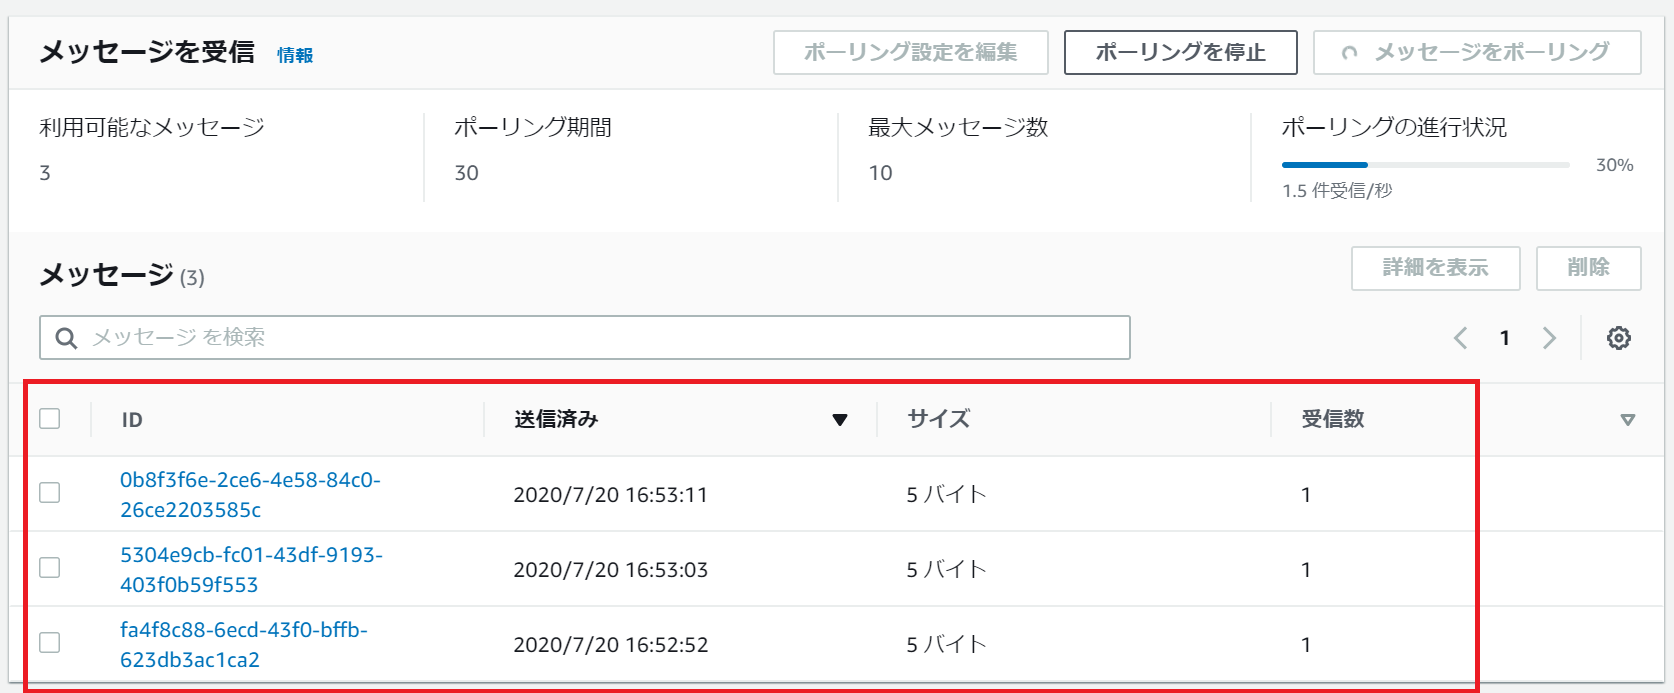Viewport: 1674px width, 693px height.
Task: Toggle the select-all messages checkbox
Action: point(50,418)
